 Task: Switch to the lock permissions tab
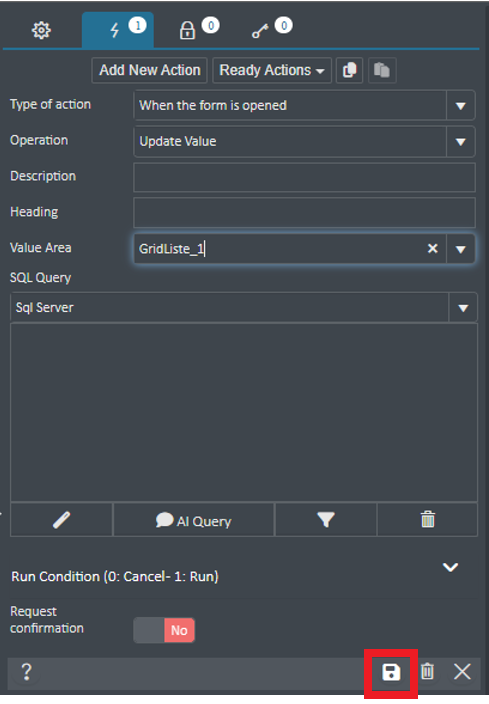pyautogui.click(x=187, y=31)
